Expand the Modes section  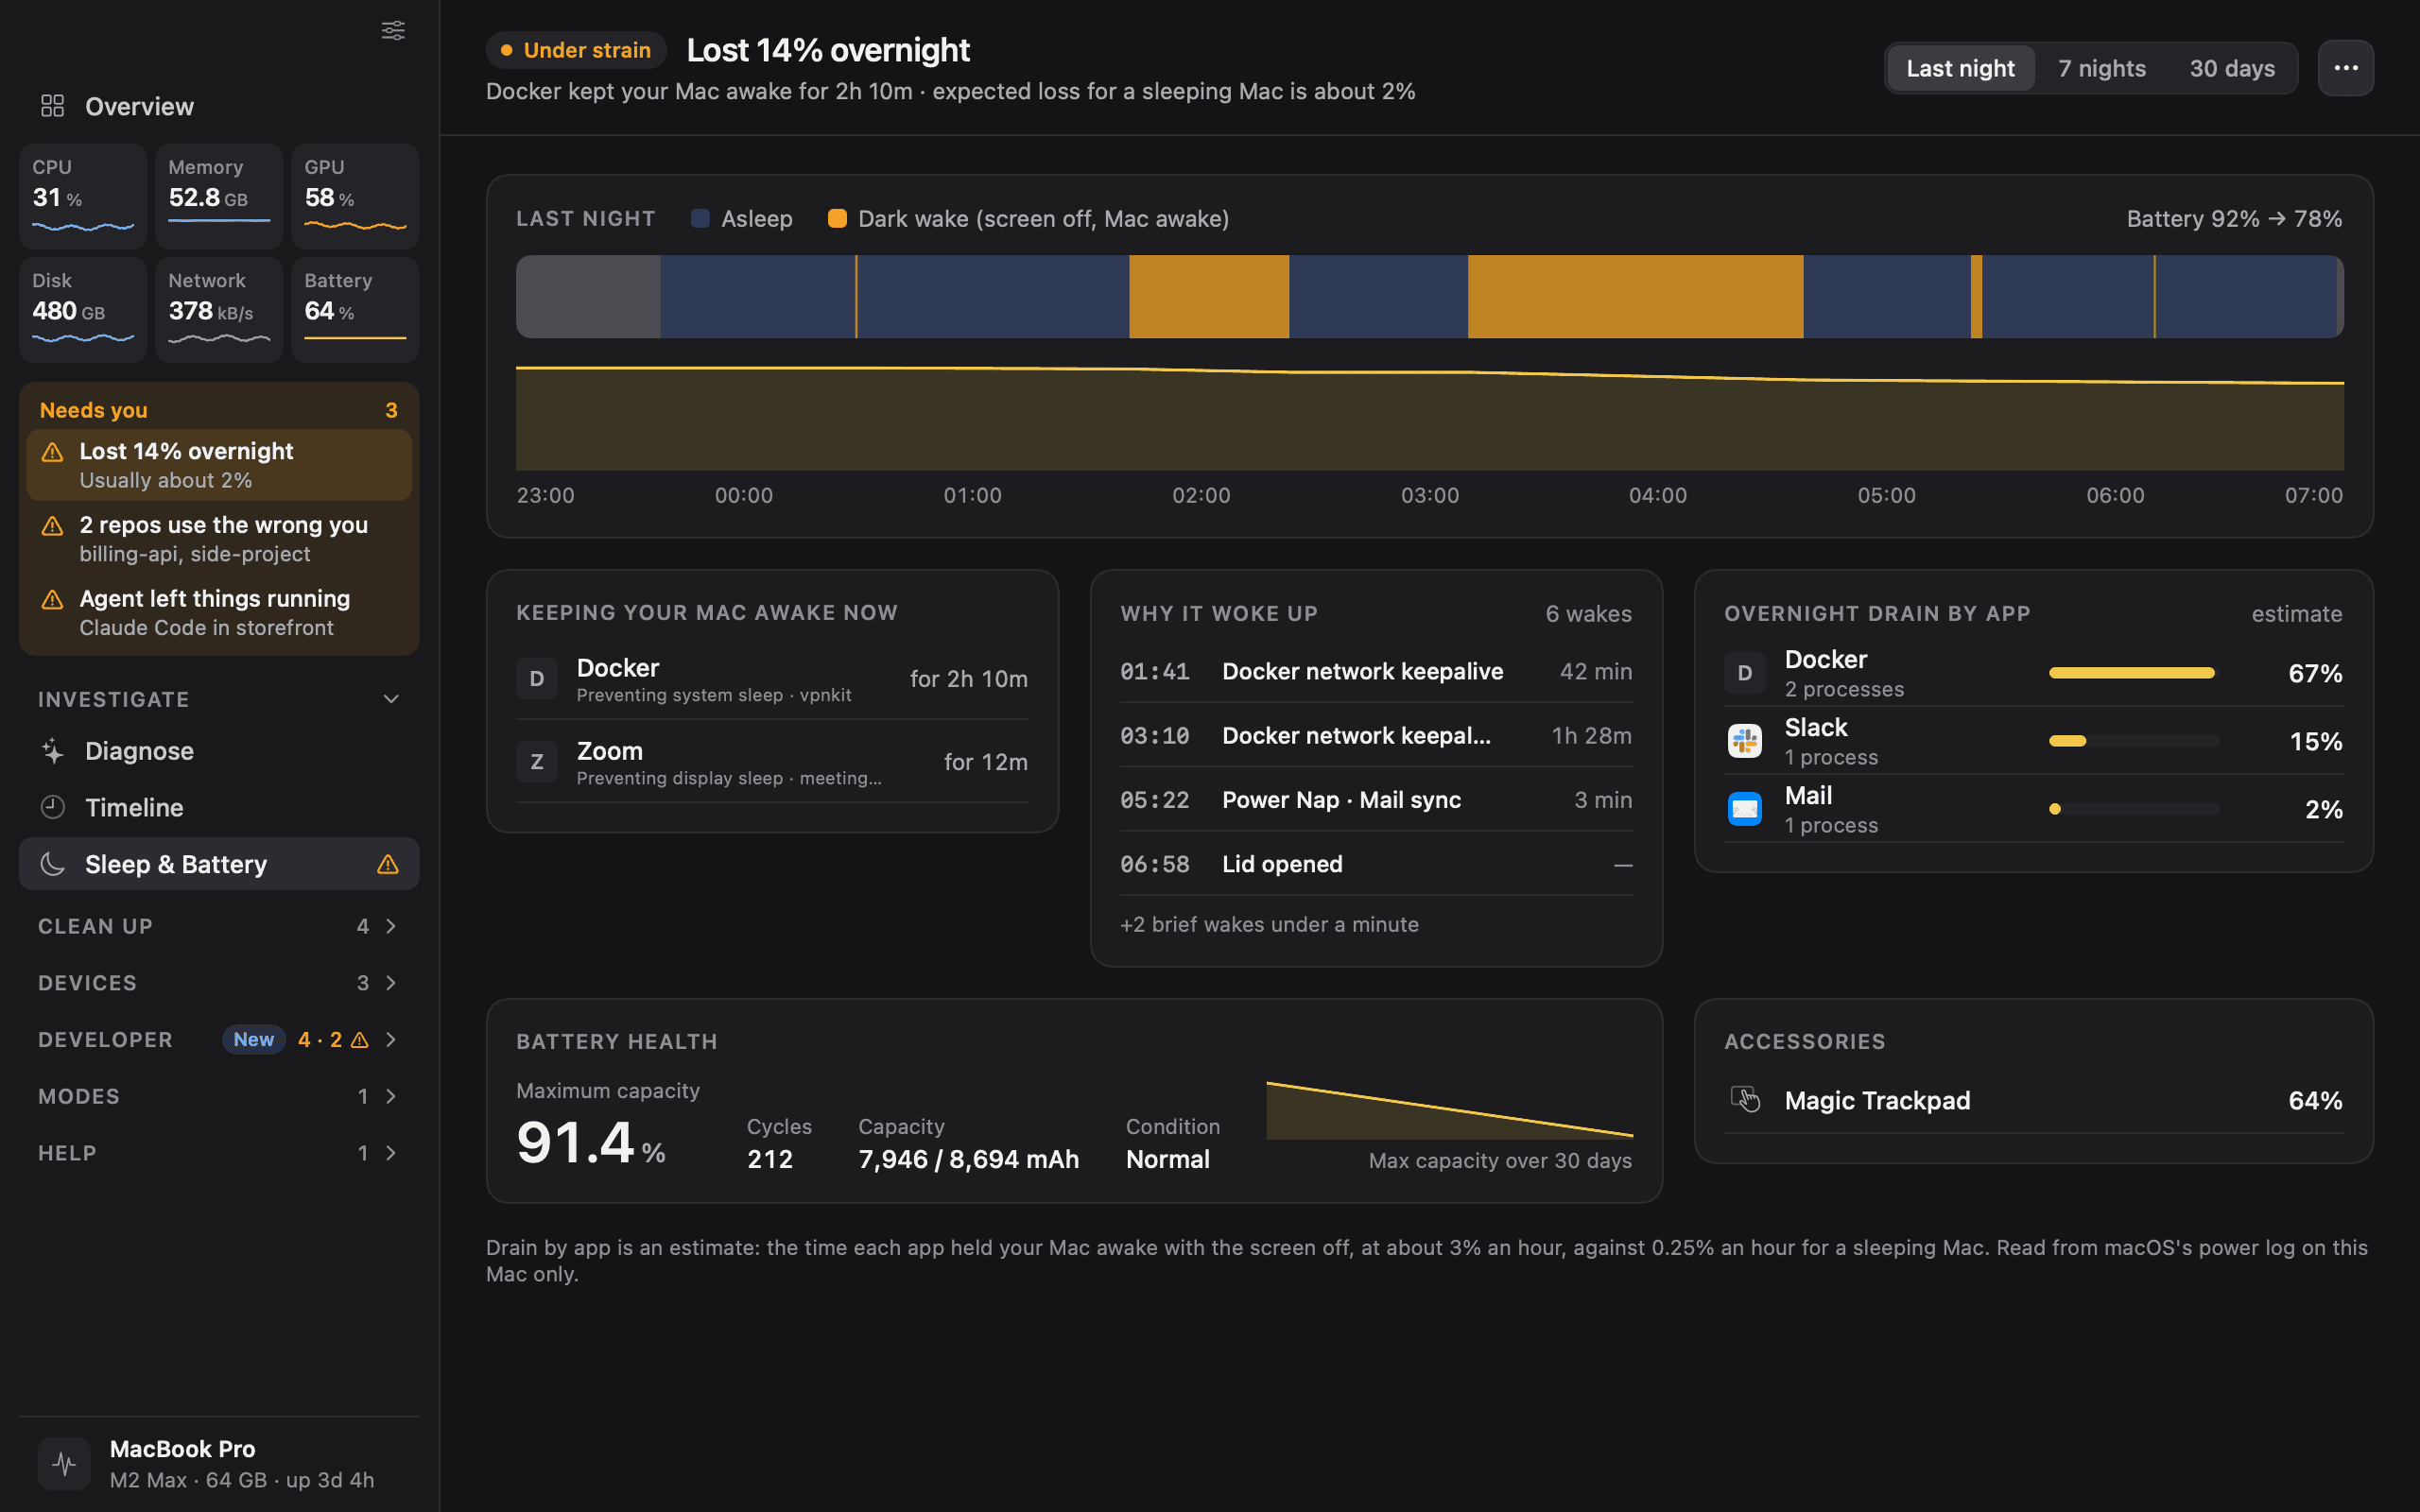[219, 1096]
